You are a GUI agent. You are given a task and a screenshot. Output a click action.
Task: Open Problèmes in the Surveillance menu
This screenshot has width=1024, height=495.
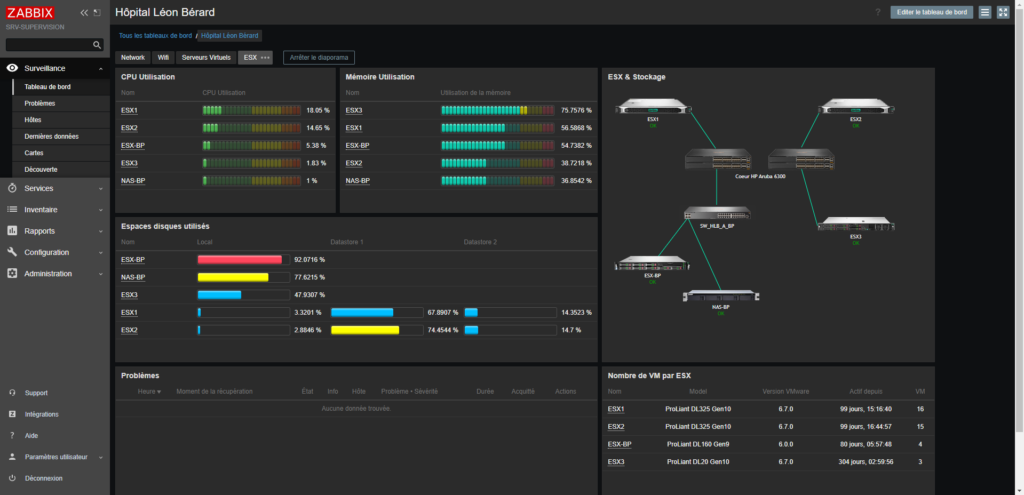pyautogui.click(x=40, y=103)
